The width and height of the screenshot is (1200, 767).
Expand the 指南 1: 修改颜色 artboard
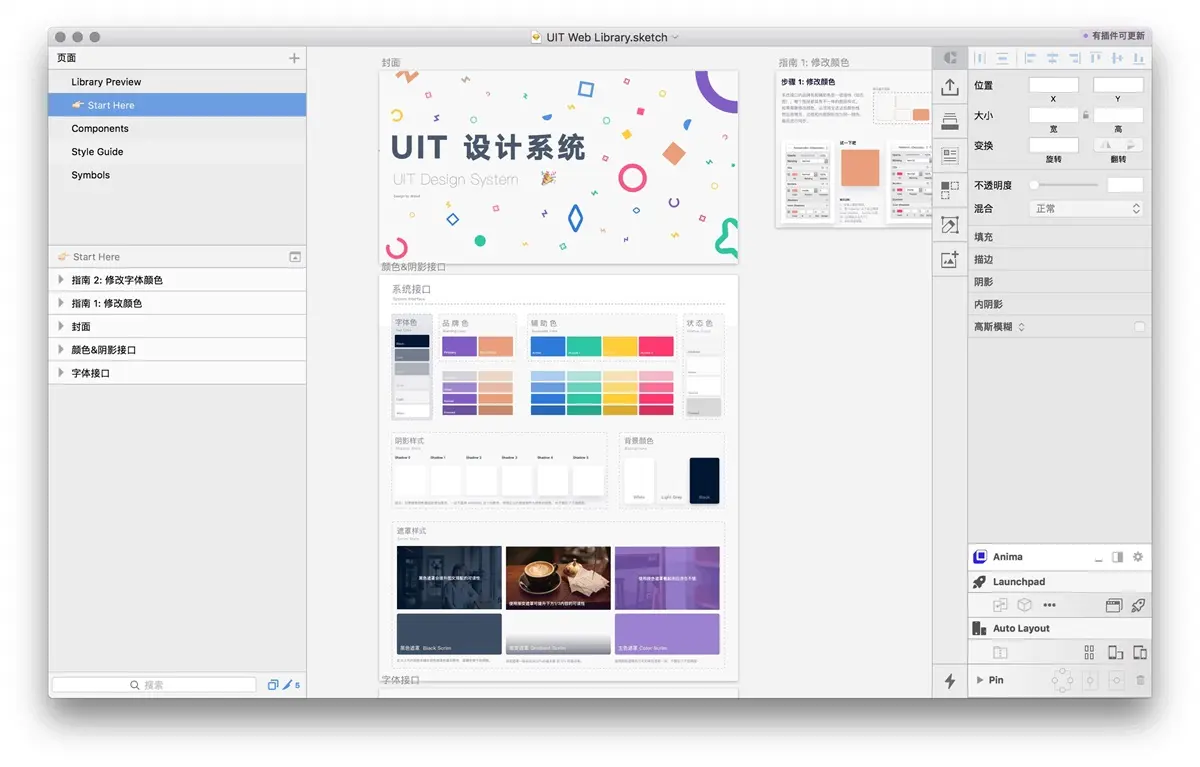[x=61, y=303]
